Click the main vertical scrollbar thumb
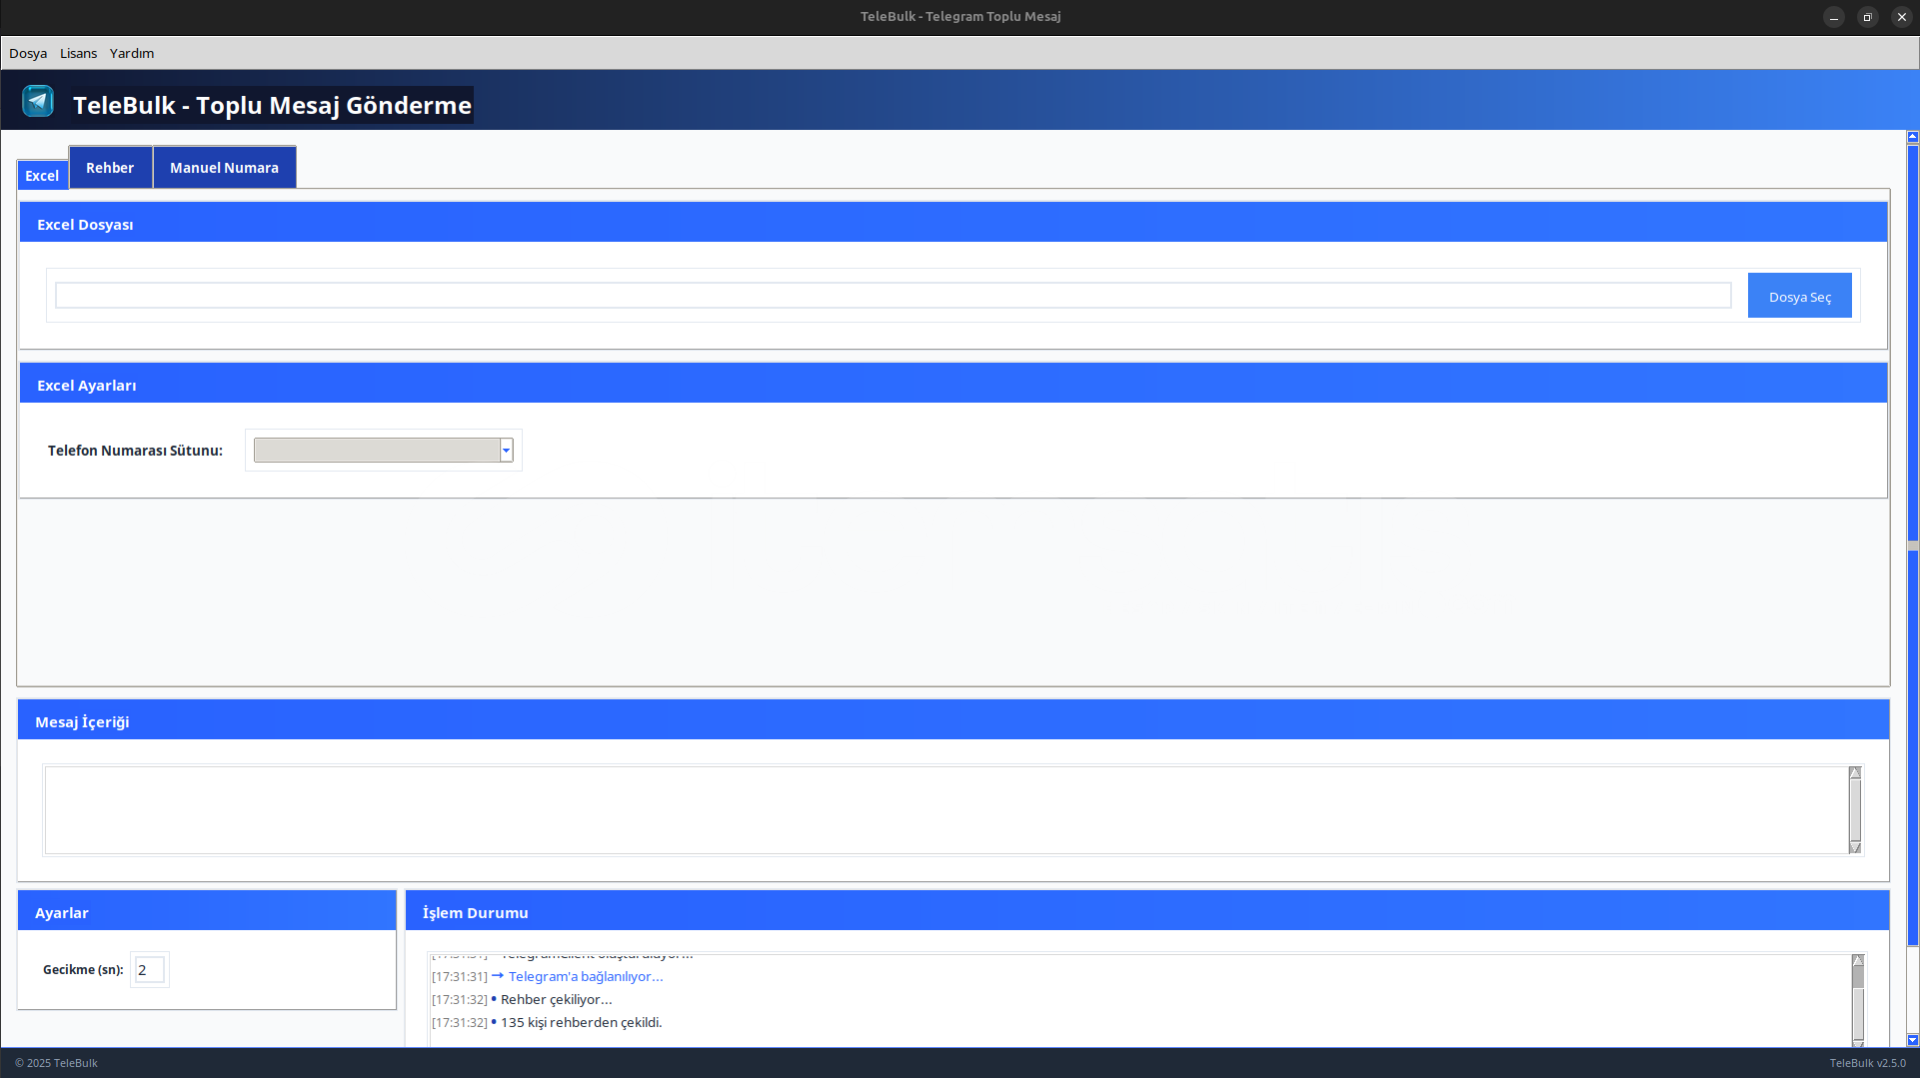The width and height of the screenshot is (1920, 1078). point(1913,545)
